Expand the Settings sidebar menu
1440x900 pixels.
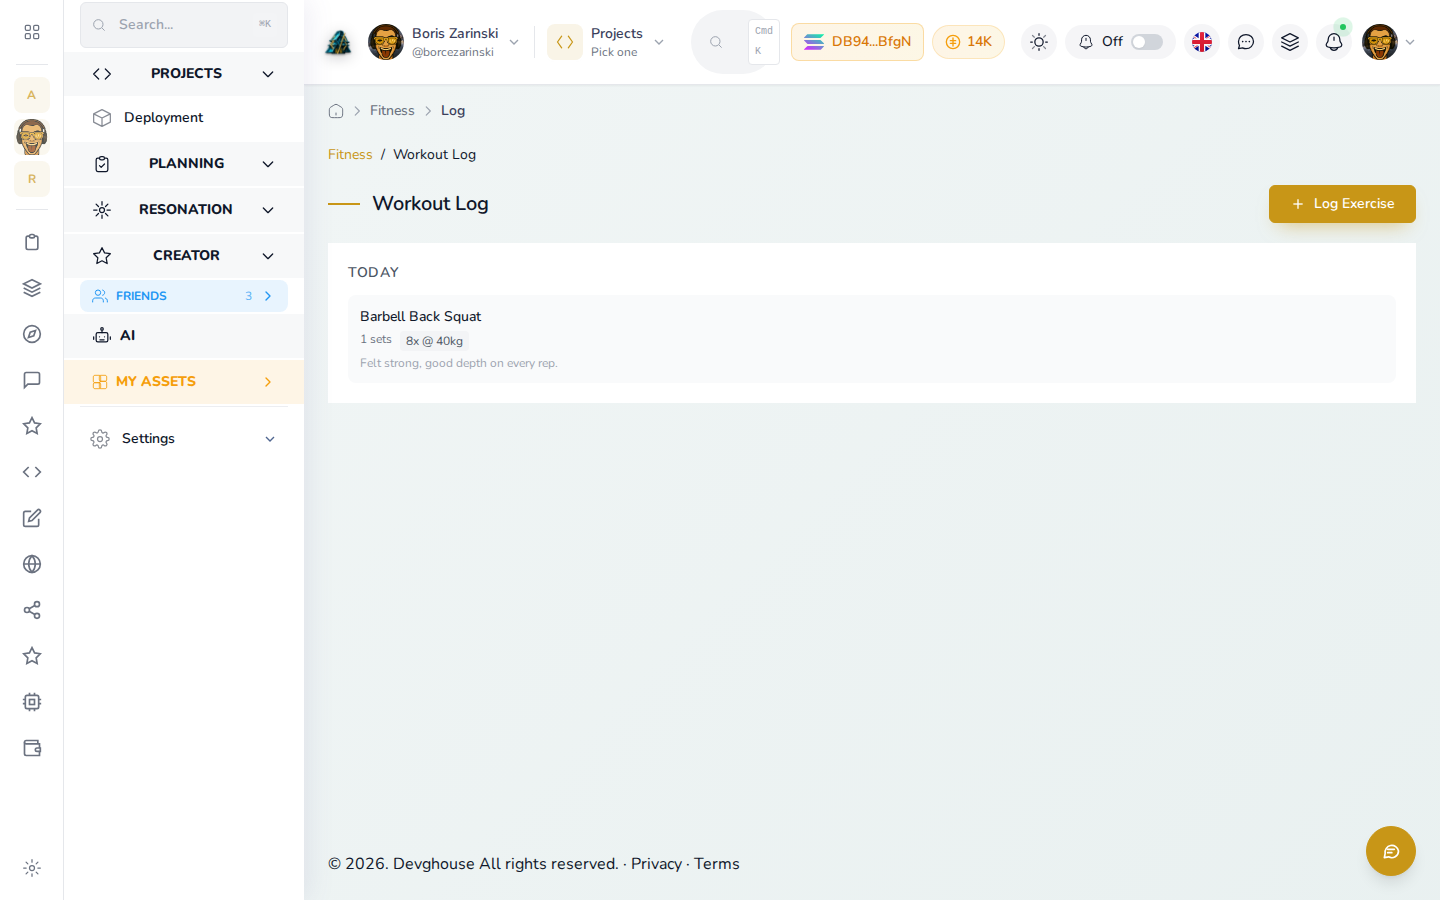pos(184,439)
